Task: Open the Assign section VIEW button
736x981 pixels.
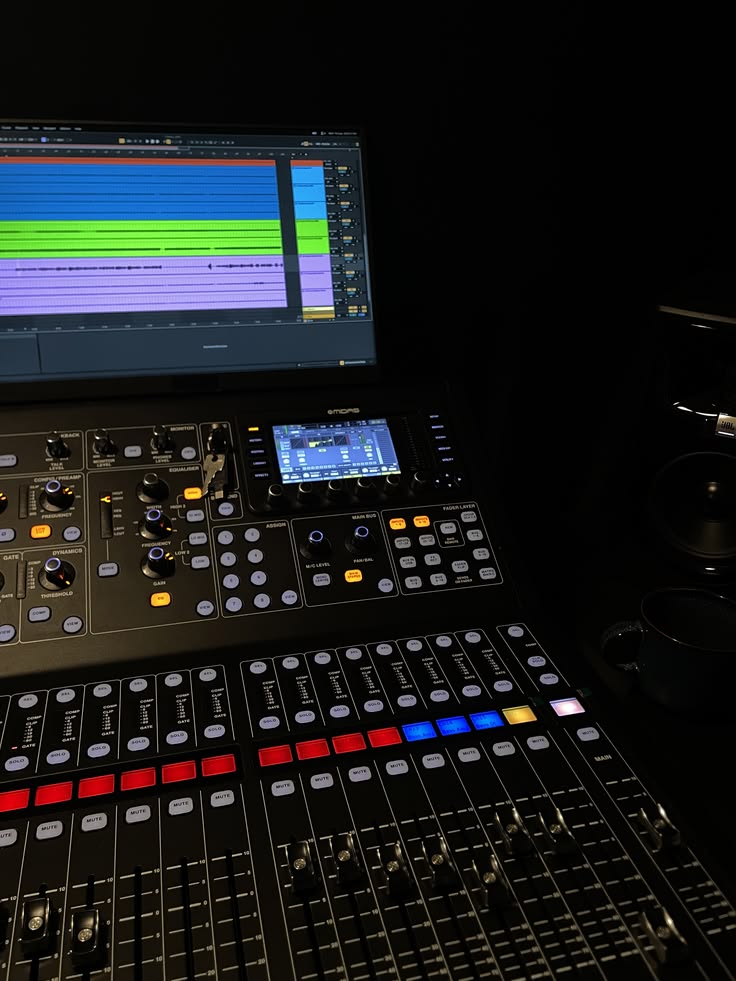Action: tap(289, 597)
